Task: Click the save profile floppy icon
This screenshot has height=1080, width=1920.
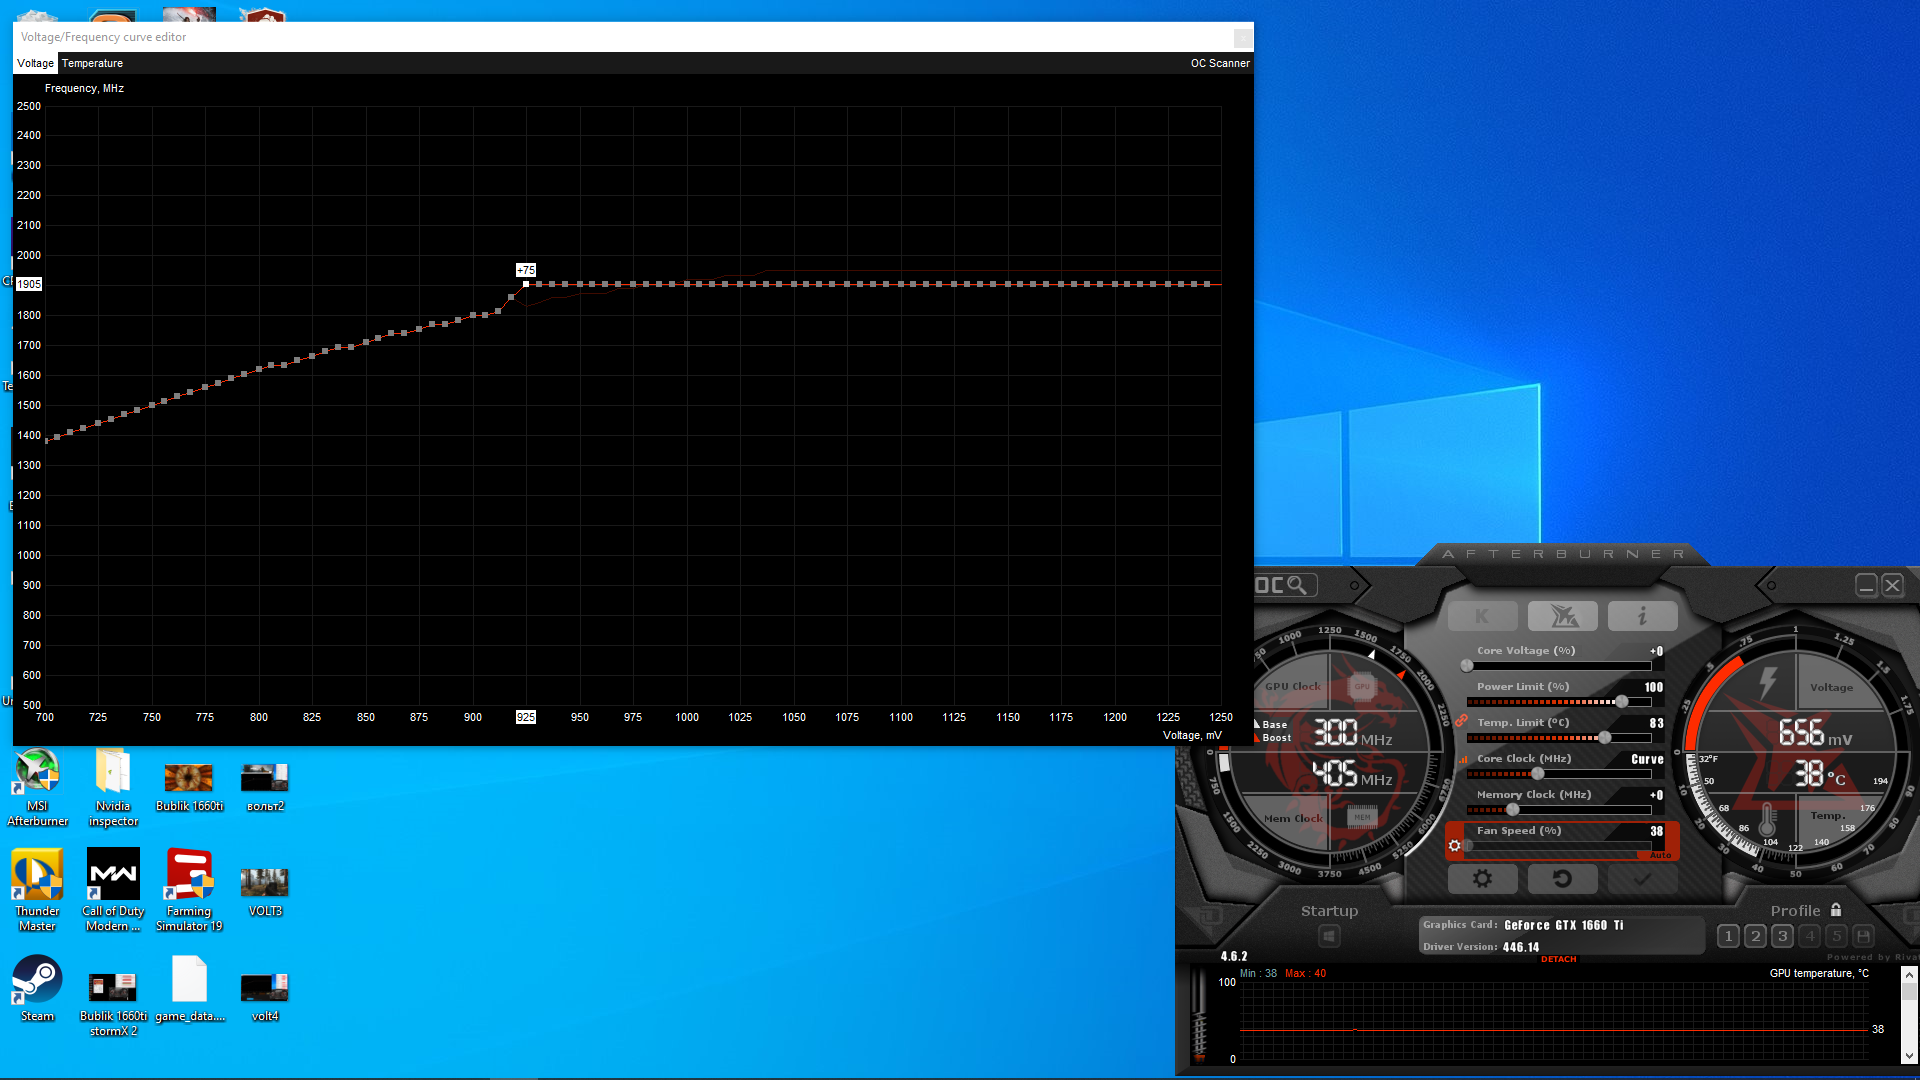Action: (x=1863, y=936)
